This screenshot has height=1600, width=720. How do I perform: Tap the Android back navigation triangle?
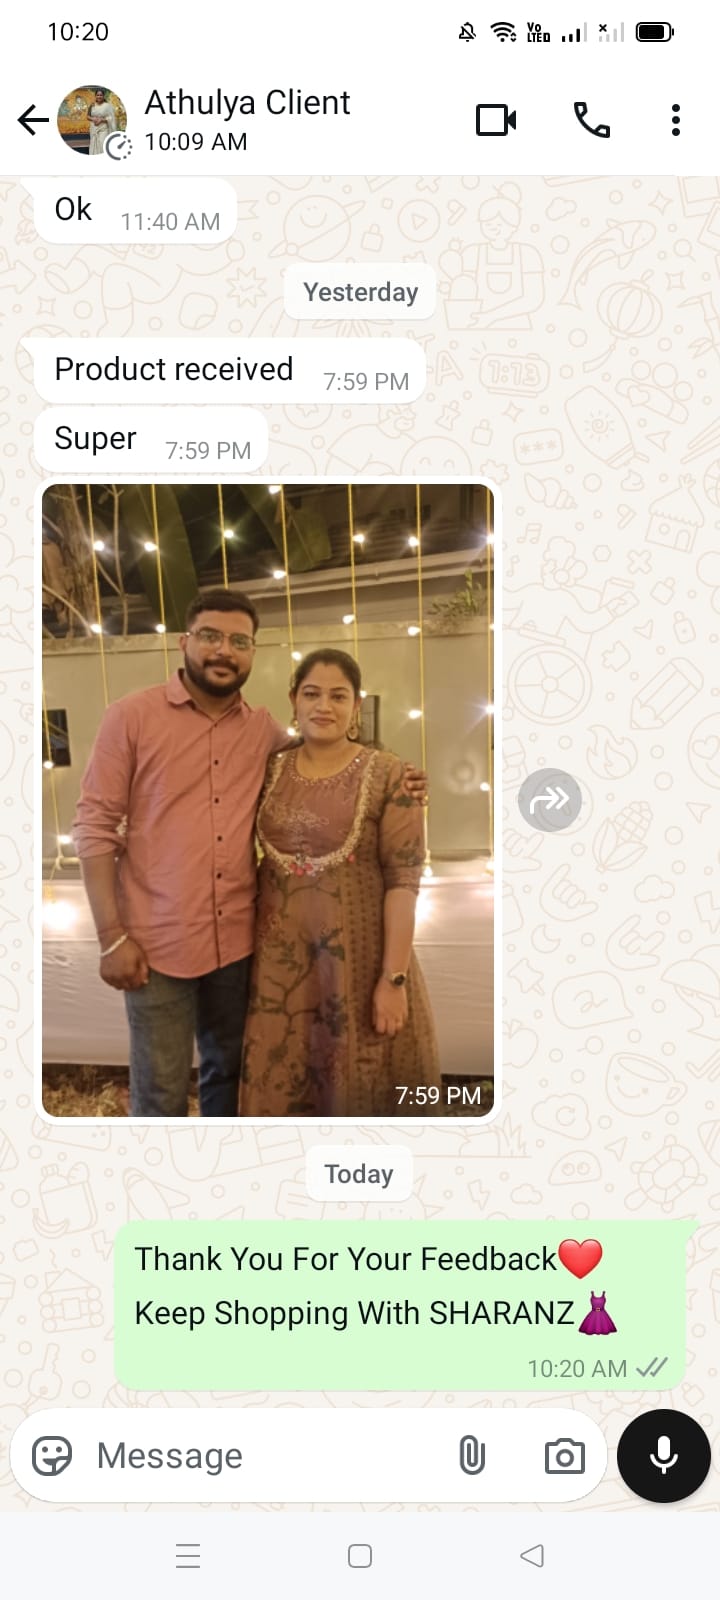[x=532, y=1556]
